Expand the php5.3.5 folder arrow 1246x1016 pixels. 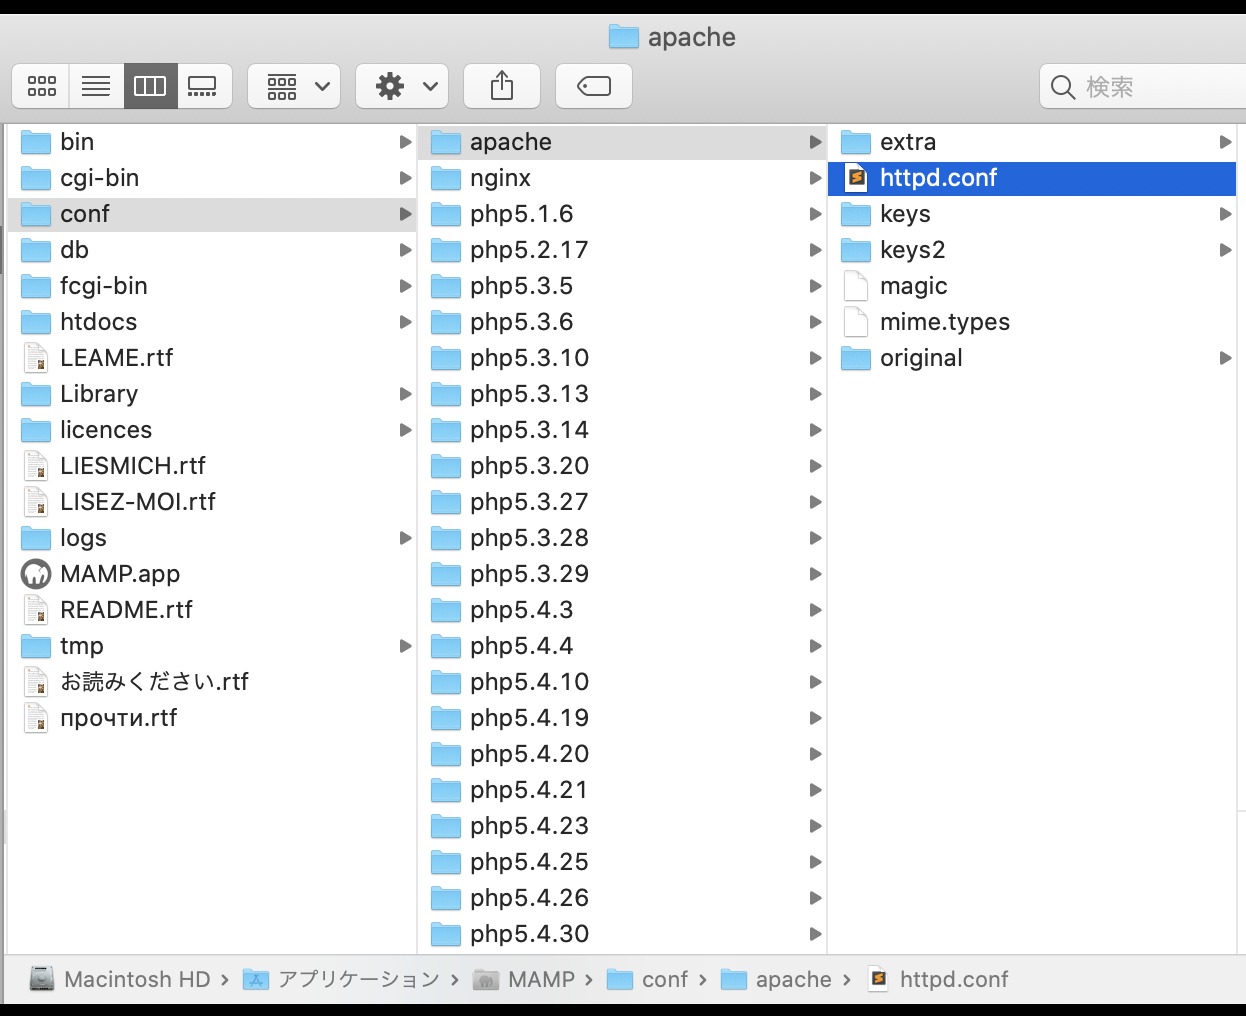(x=815, y=286)
